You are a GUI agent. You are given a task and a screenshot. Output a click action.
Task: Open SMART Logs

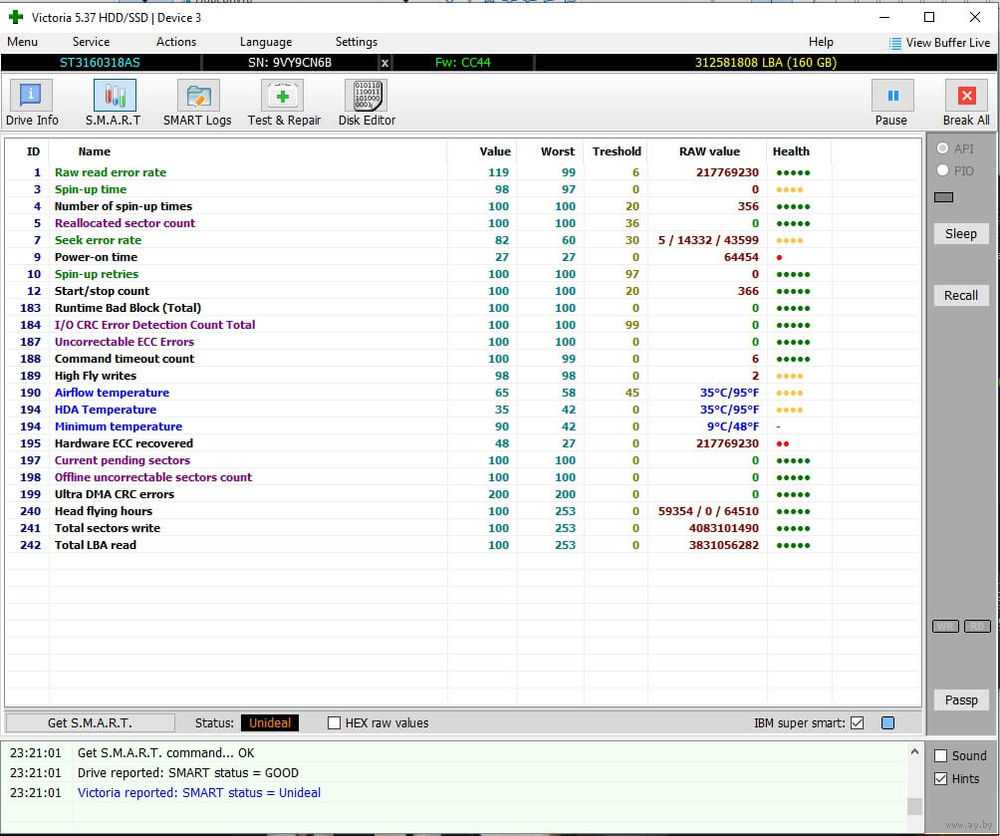[x=197, y=103]
